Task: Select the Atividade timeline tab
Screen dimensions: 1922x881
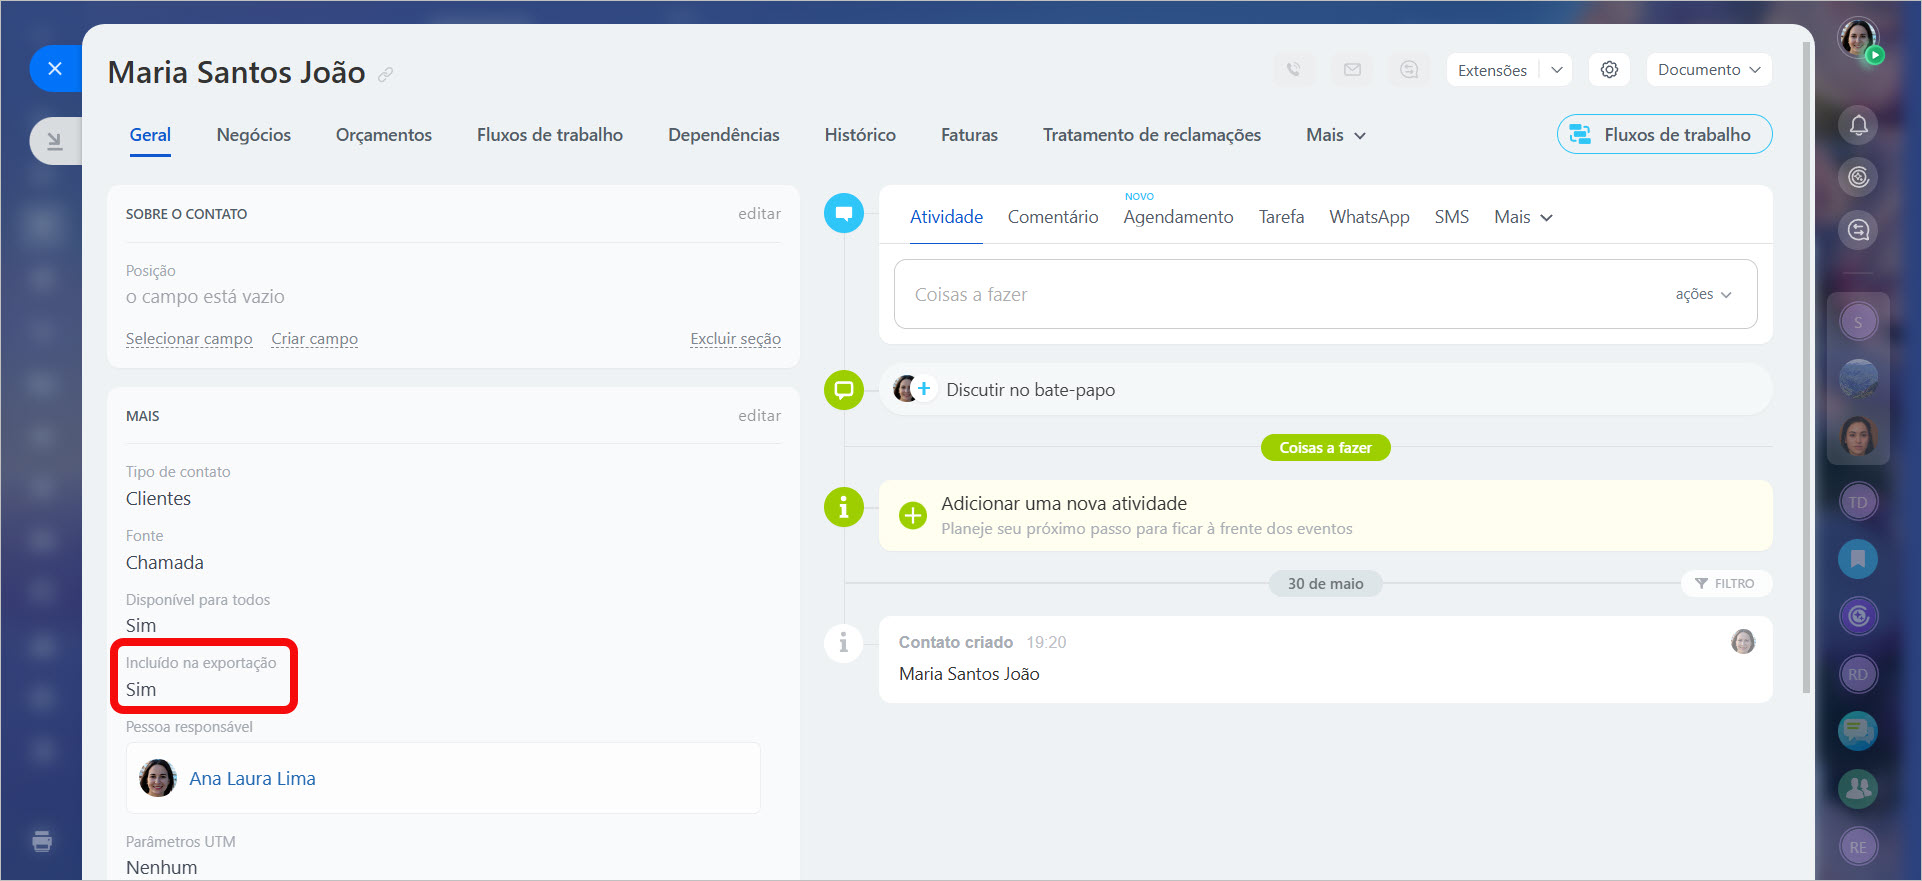Action: 946,217
